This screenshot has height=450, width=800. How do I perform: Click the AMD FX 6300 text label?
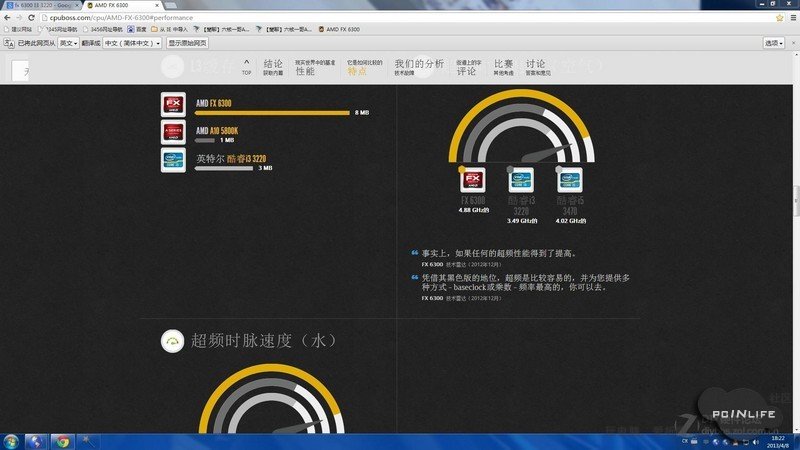213,103
